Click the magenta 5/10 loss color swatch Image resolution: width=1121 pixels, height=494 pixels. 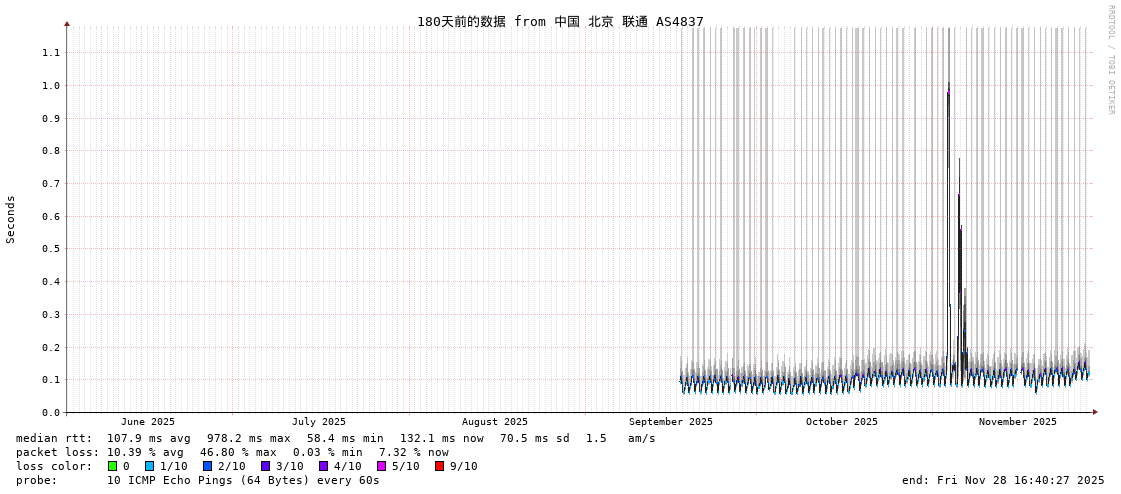pyautogui.click(x=381, y=466)
